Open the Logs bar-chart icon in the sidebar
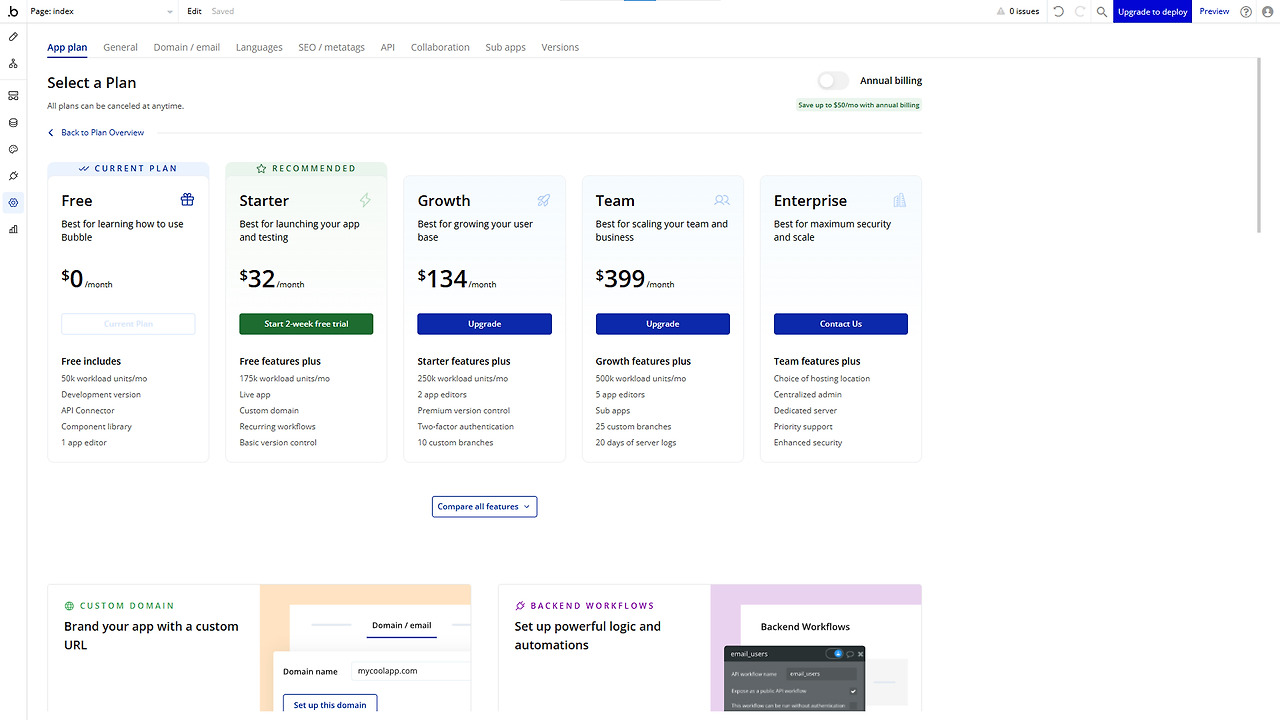This screenshot has height=720, width=1280. tap(13, 229)
